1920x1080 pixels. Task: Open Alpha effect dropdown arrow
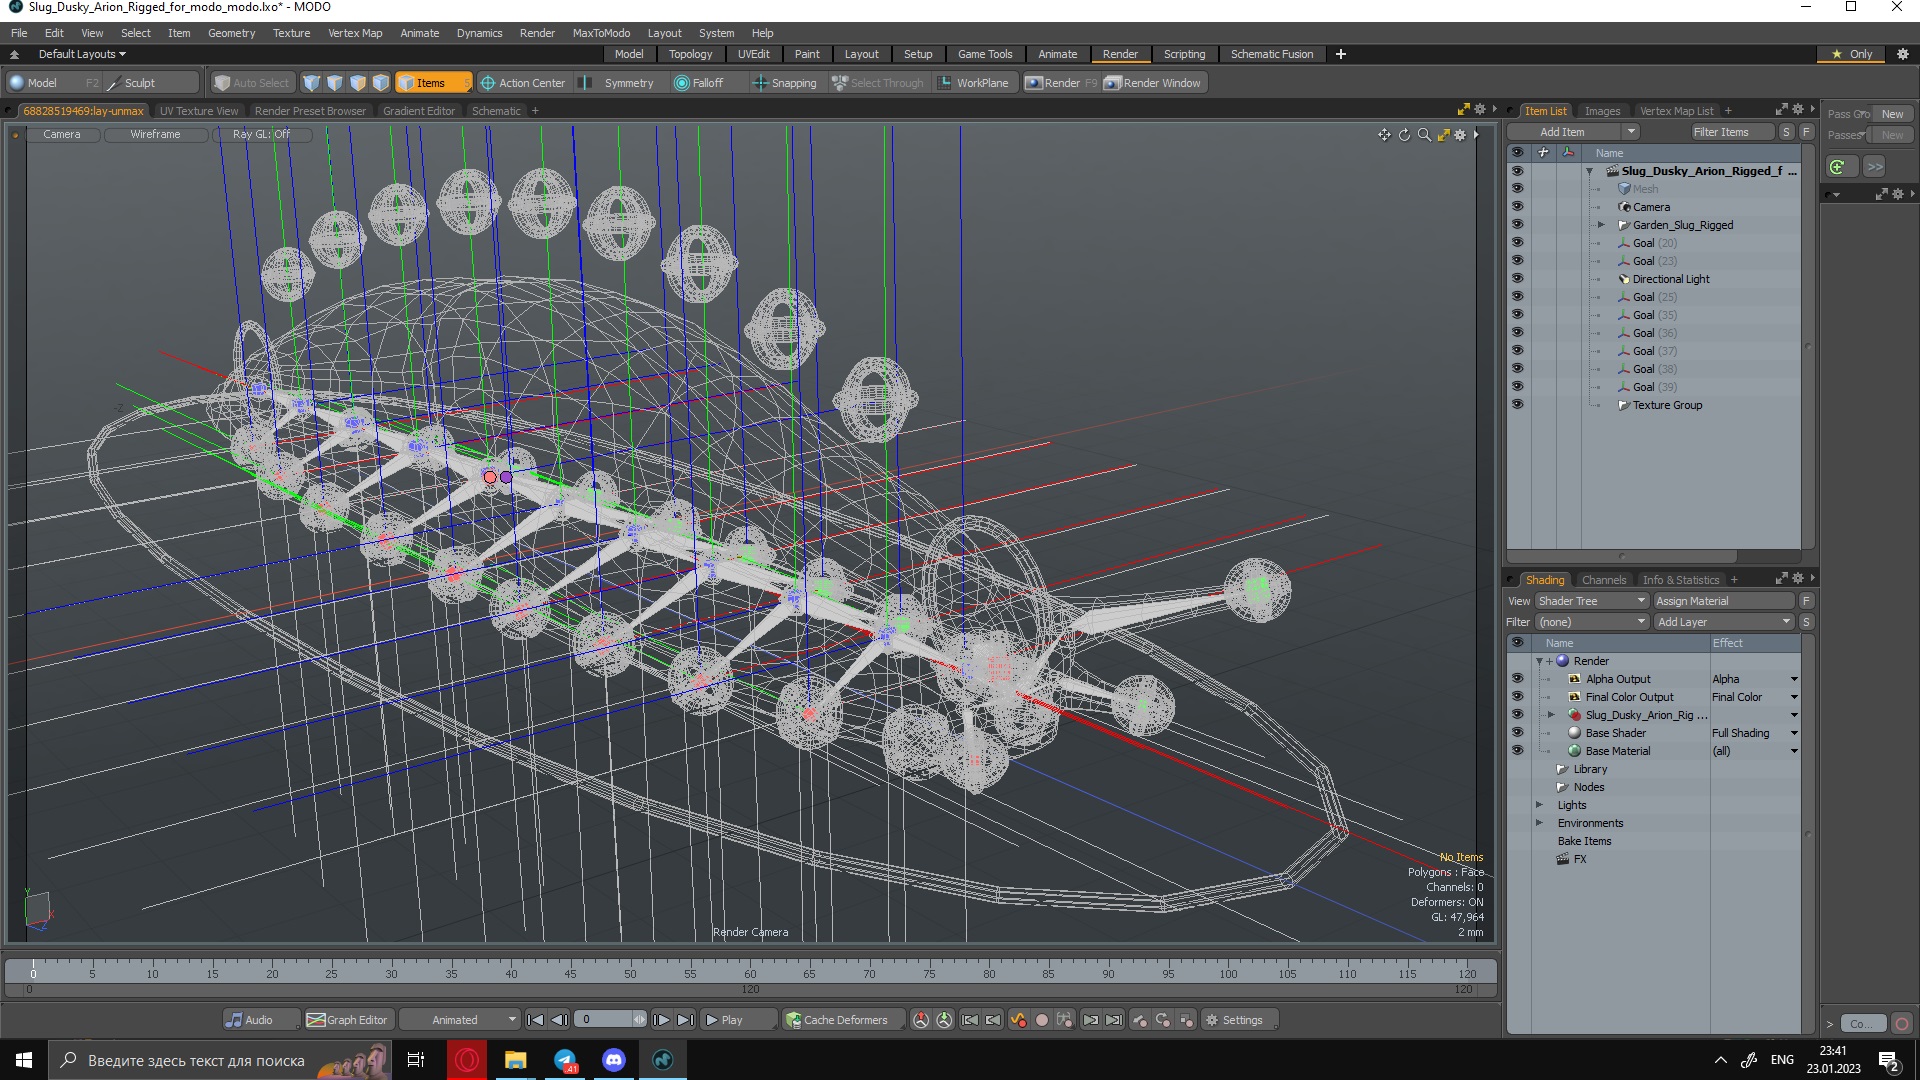[1794, 679]
